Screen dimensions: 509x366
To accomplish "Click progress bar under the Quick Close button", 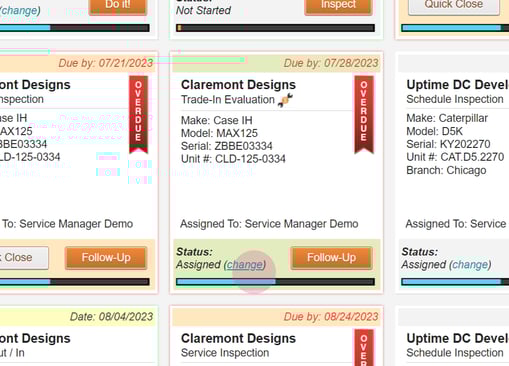I will [x=455, y=28].
